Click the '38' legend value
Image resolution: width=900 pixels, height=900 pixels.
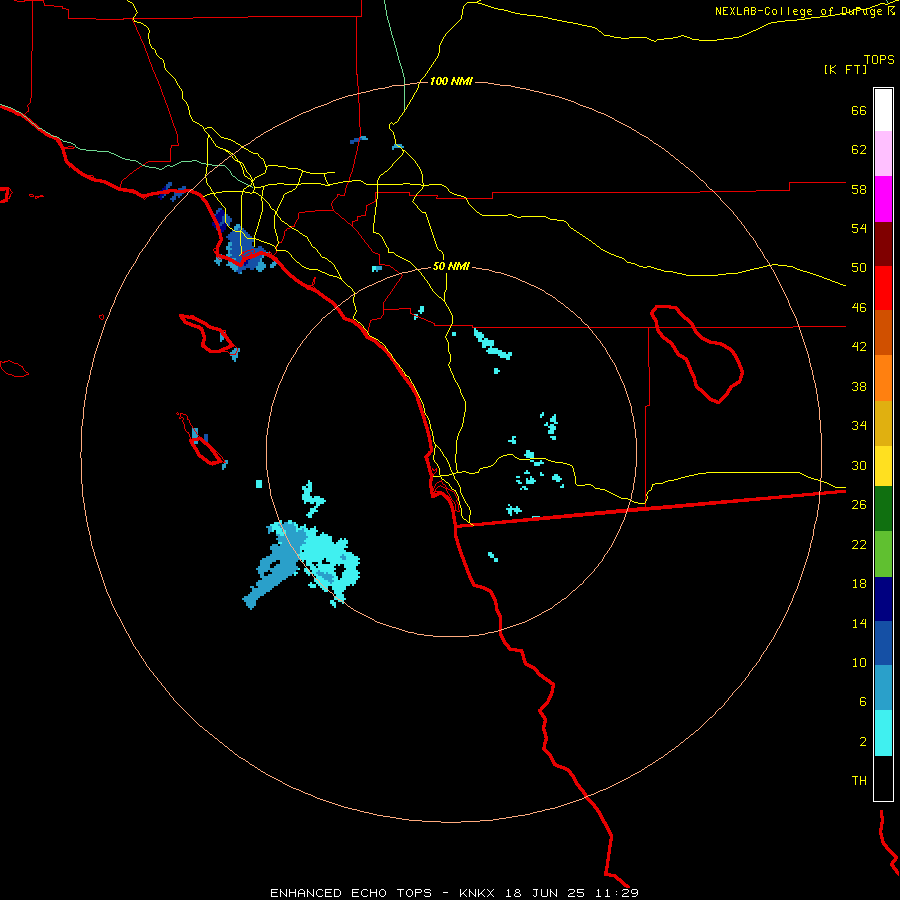coord(859,386)
